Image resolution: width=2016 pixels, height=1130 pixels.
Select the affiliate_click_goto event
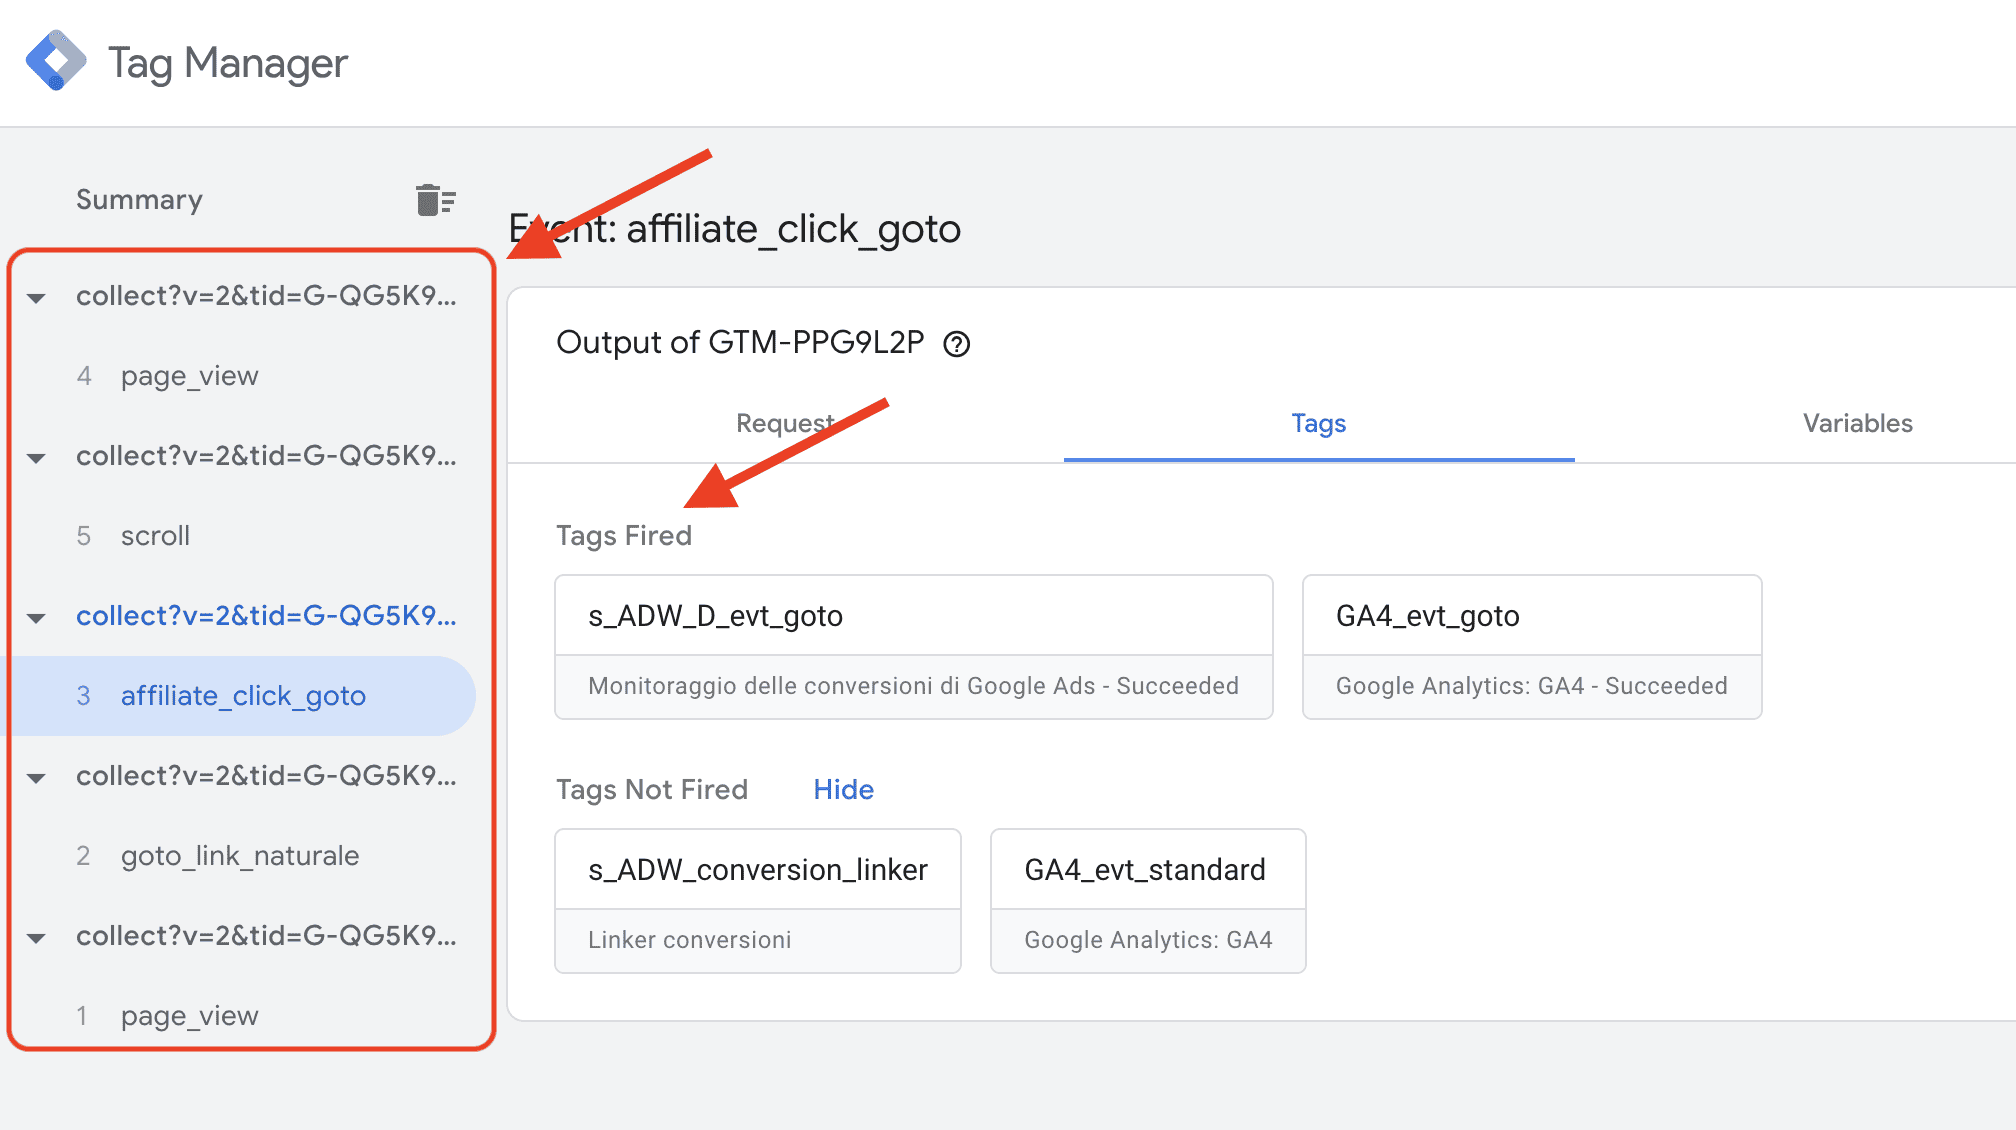coord(243,696)
